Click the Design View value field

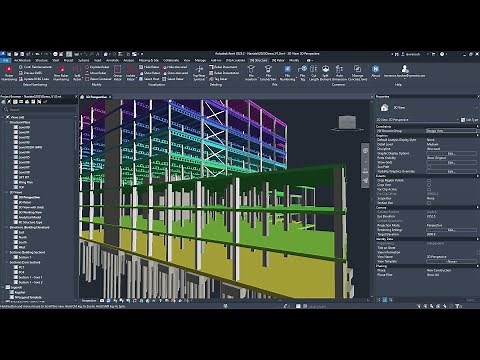(x=451, y=131)
